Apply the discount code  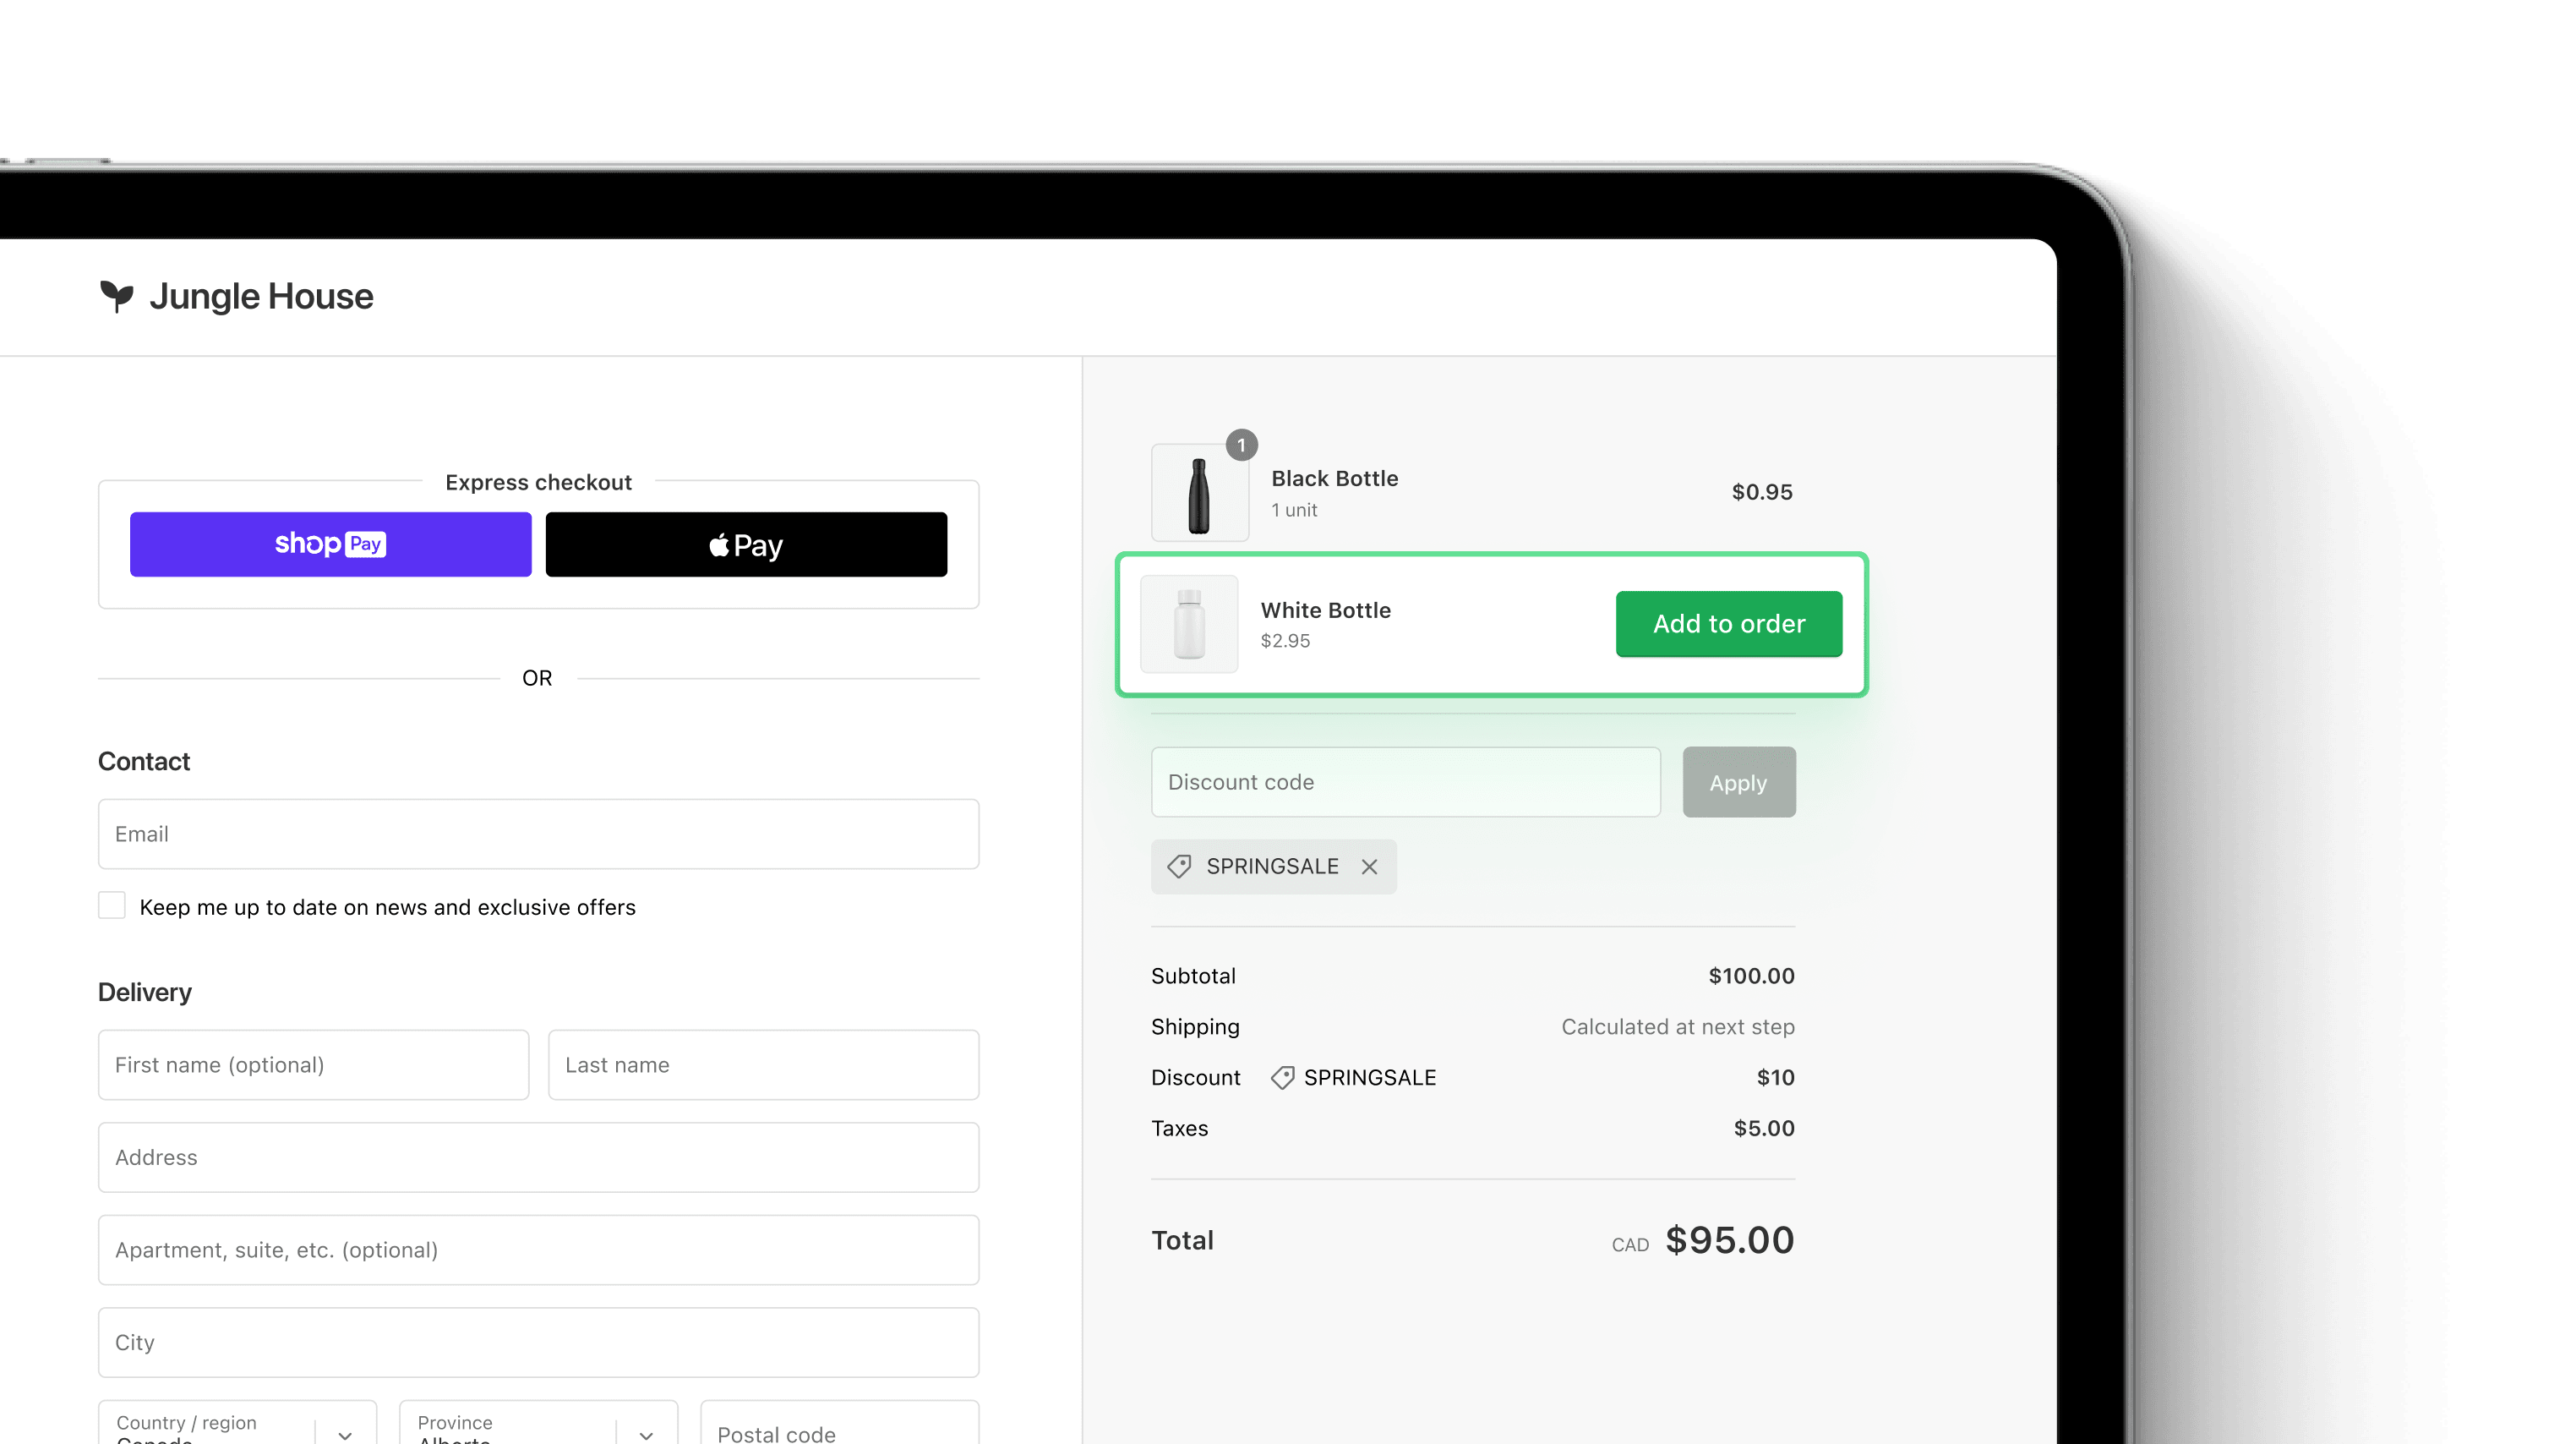(1738, 782)
